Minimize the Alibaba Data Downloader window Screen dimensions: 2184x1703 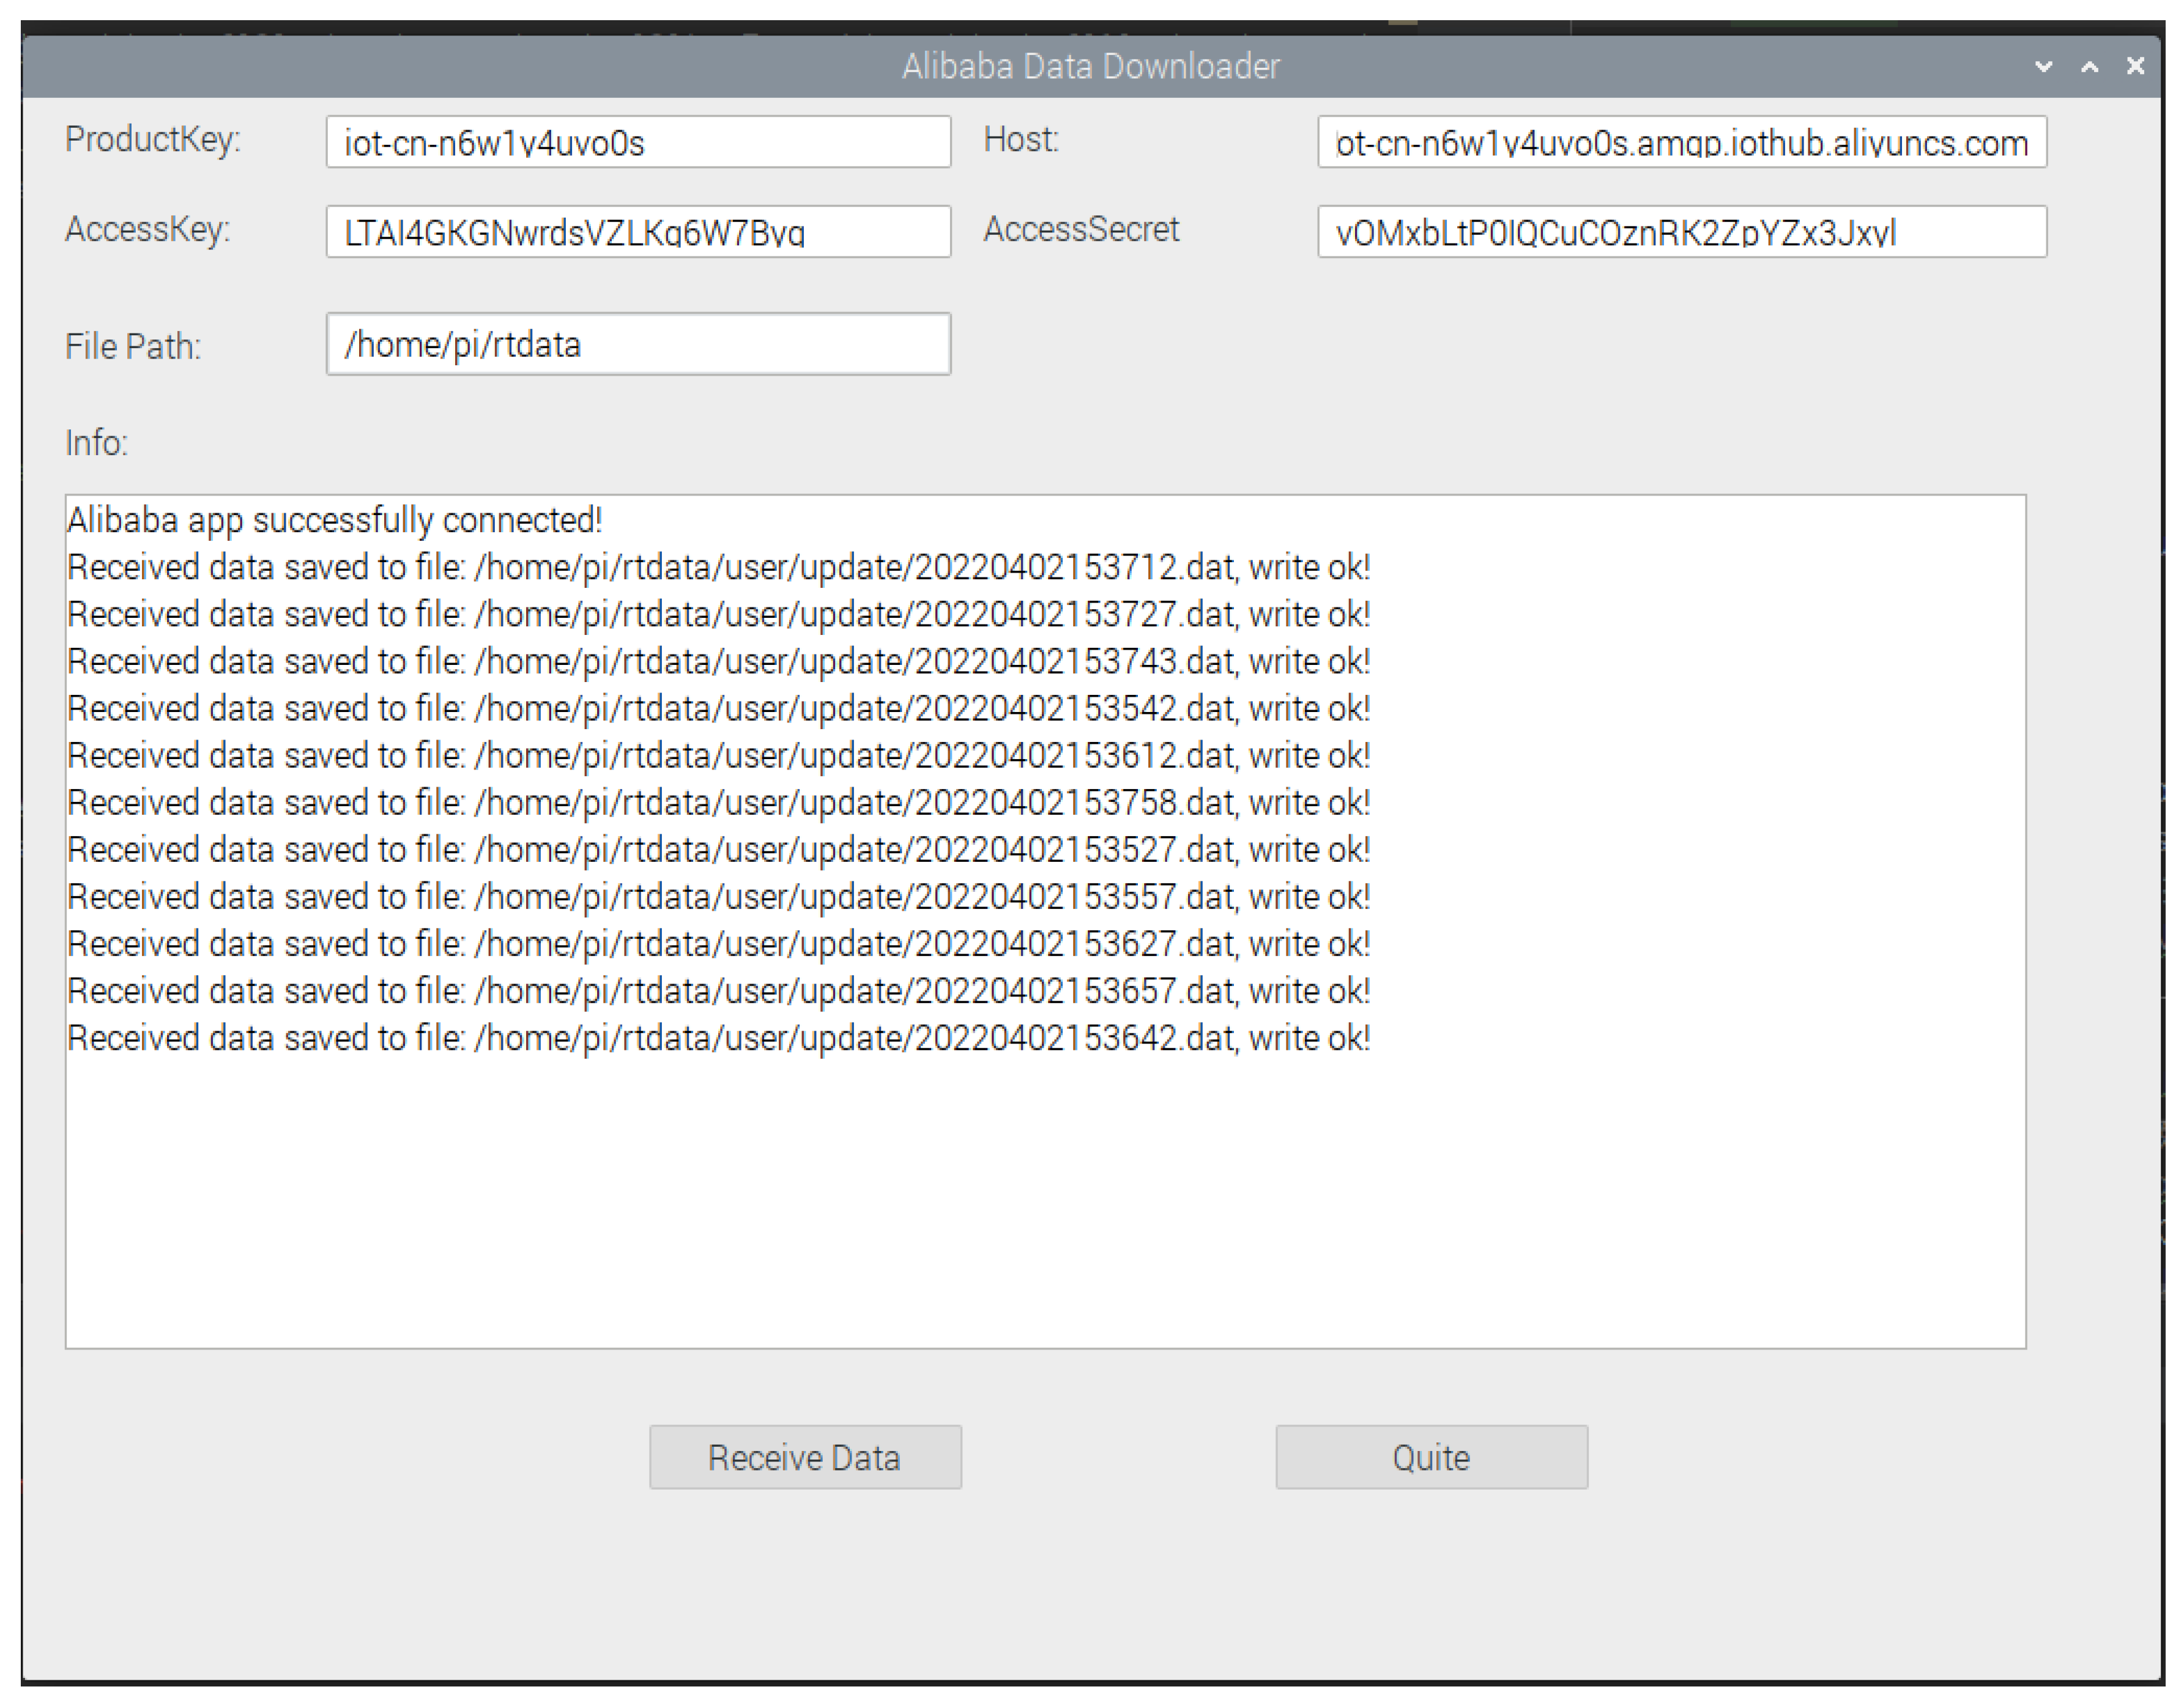point(2043,66)
